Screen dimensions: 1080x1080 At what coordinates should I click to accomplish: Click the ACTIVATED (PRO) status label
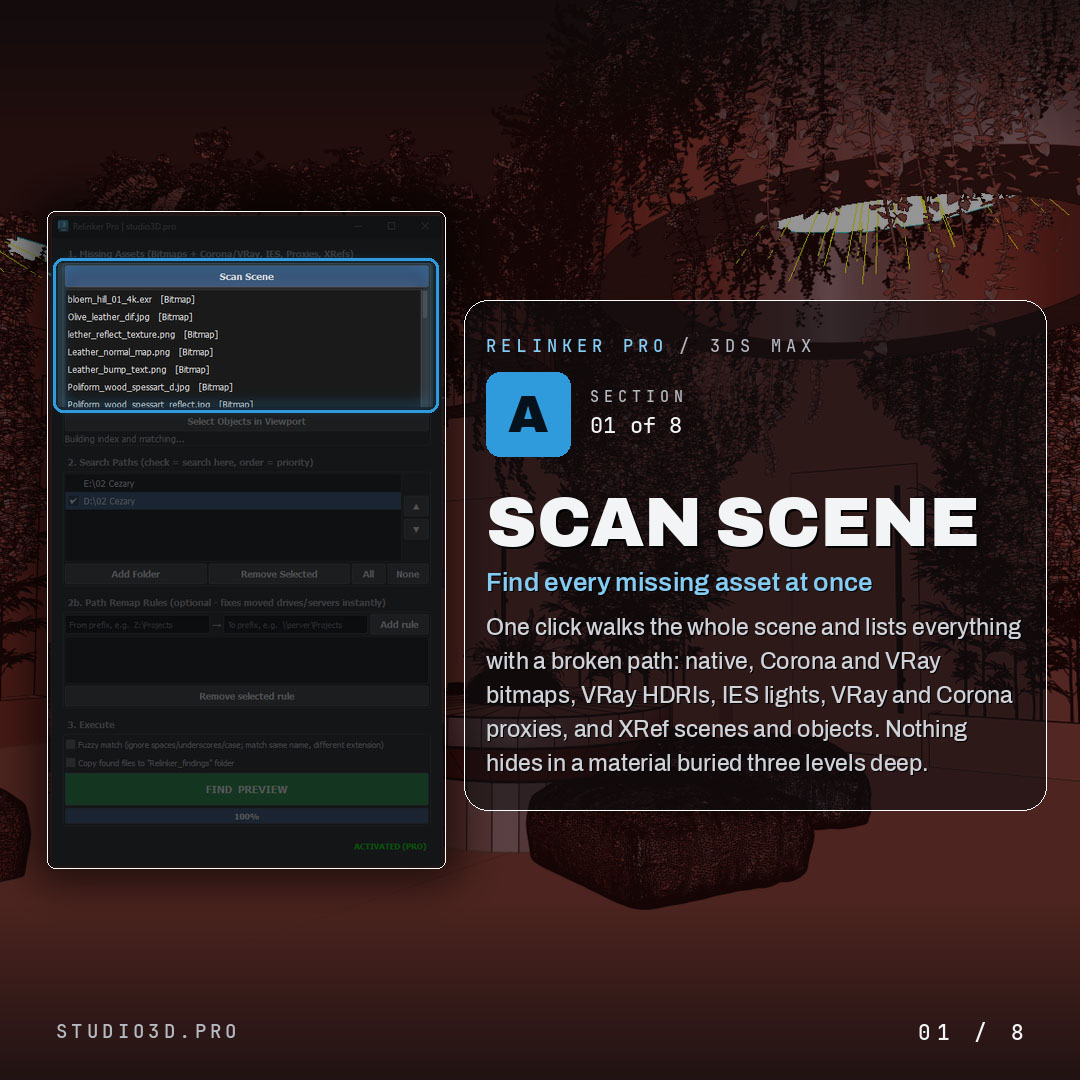coord(390,847)
